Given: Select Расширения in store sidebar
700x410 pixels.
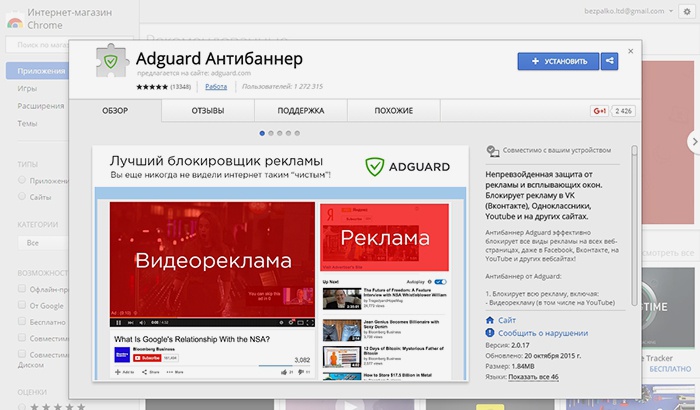Looking at the screenshot, I should click(x=41, y=106).
